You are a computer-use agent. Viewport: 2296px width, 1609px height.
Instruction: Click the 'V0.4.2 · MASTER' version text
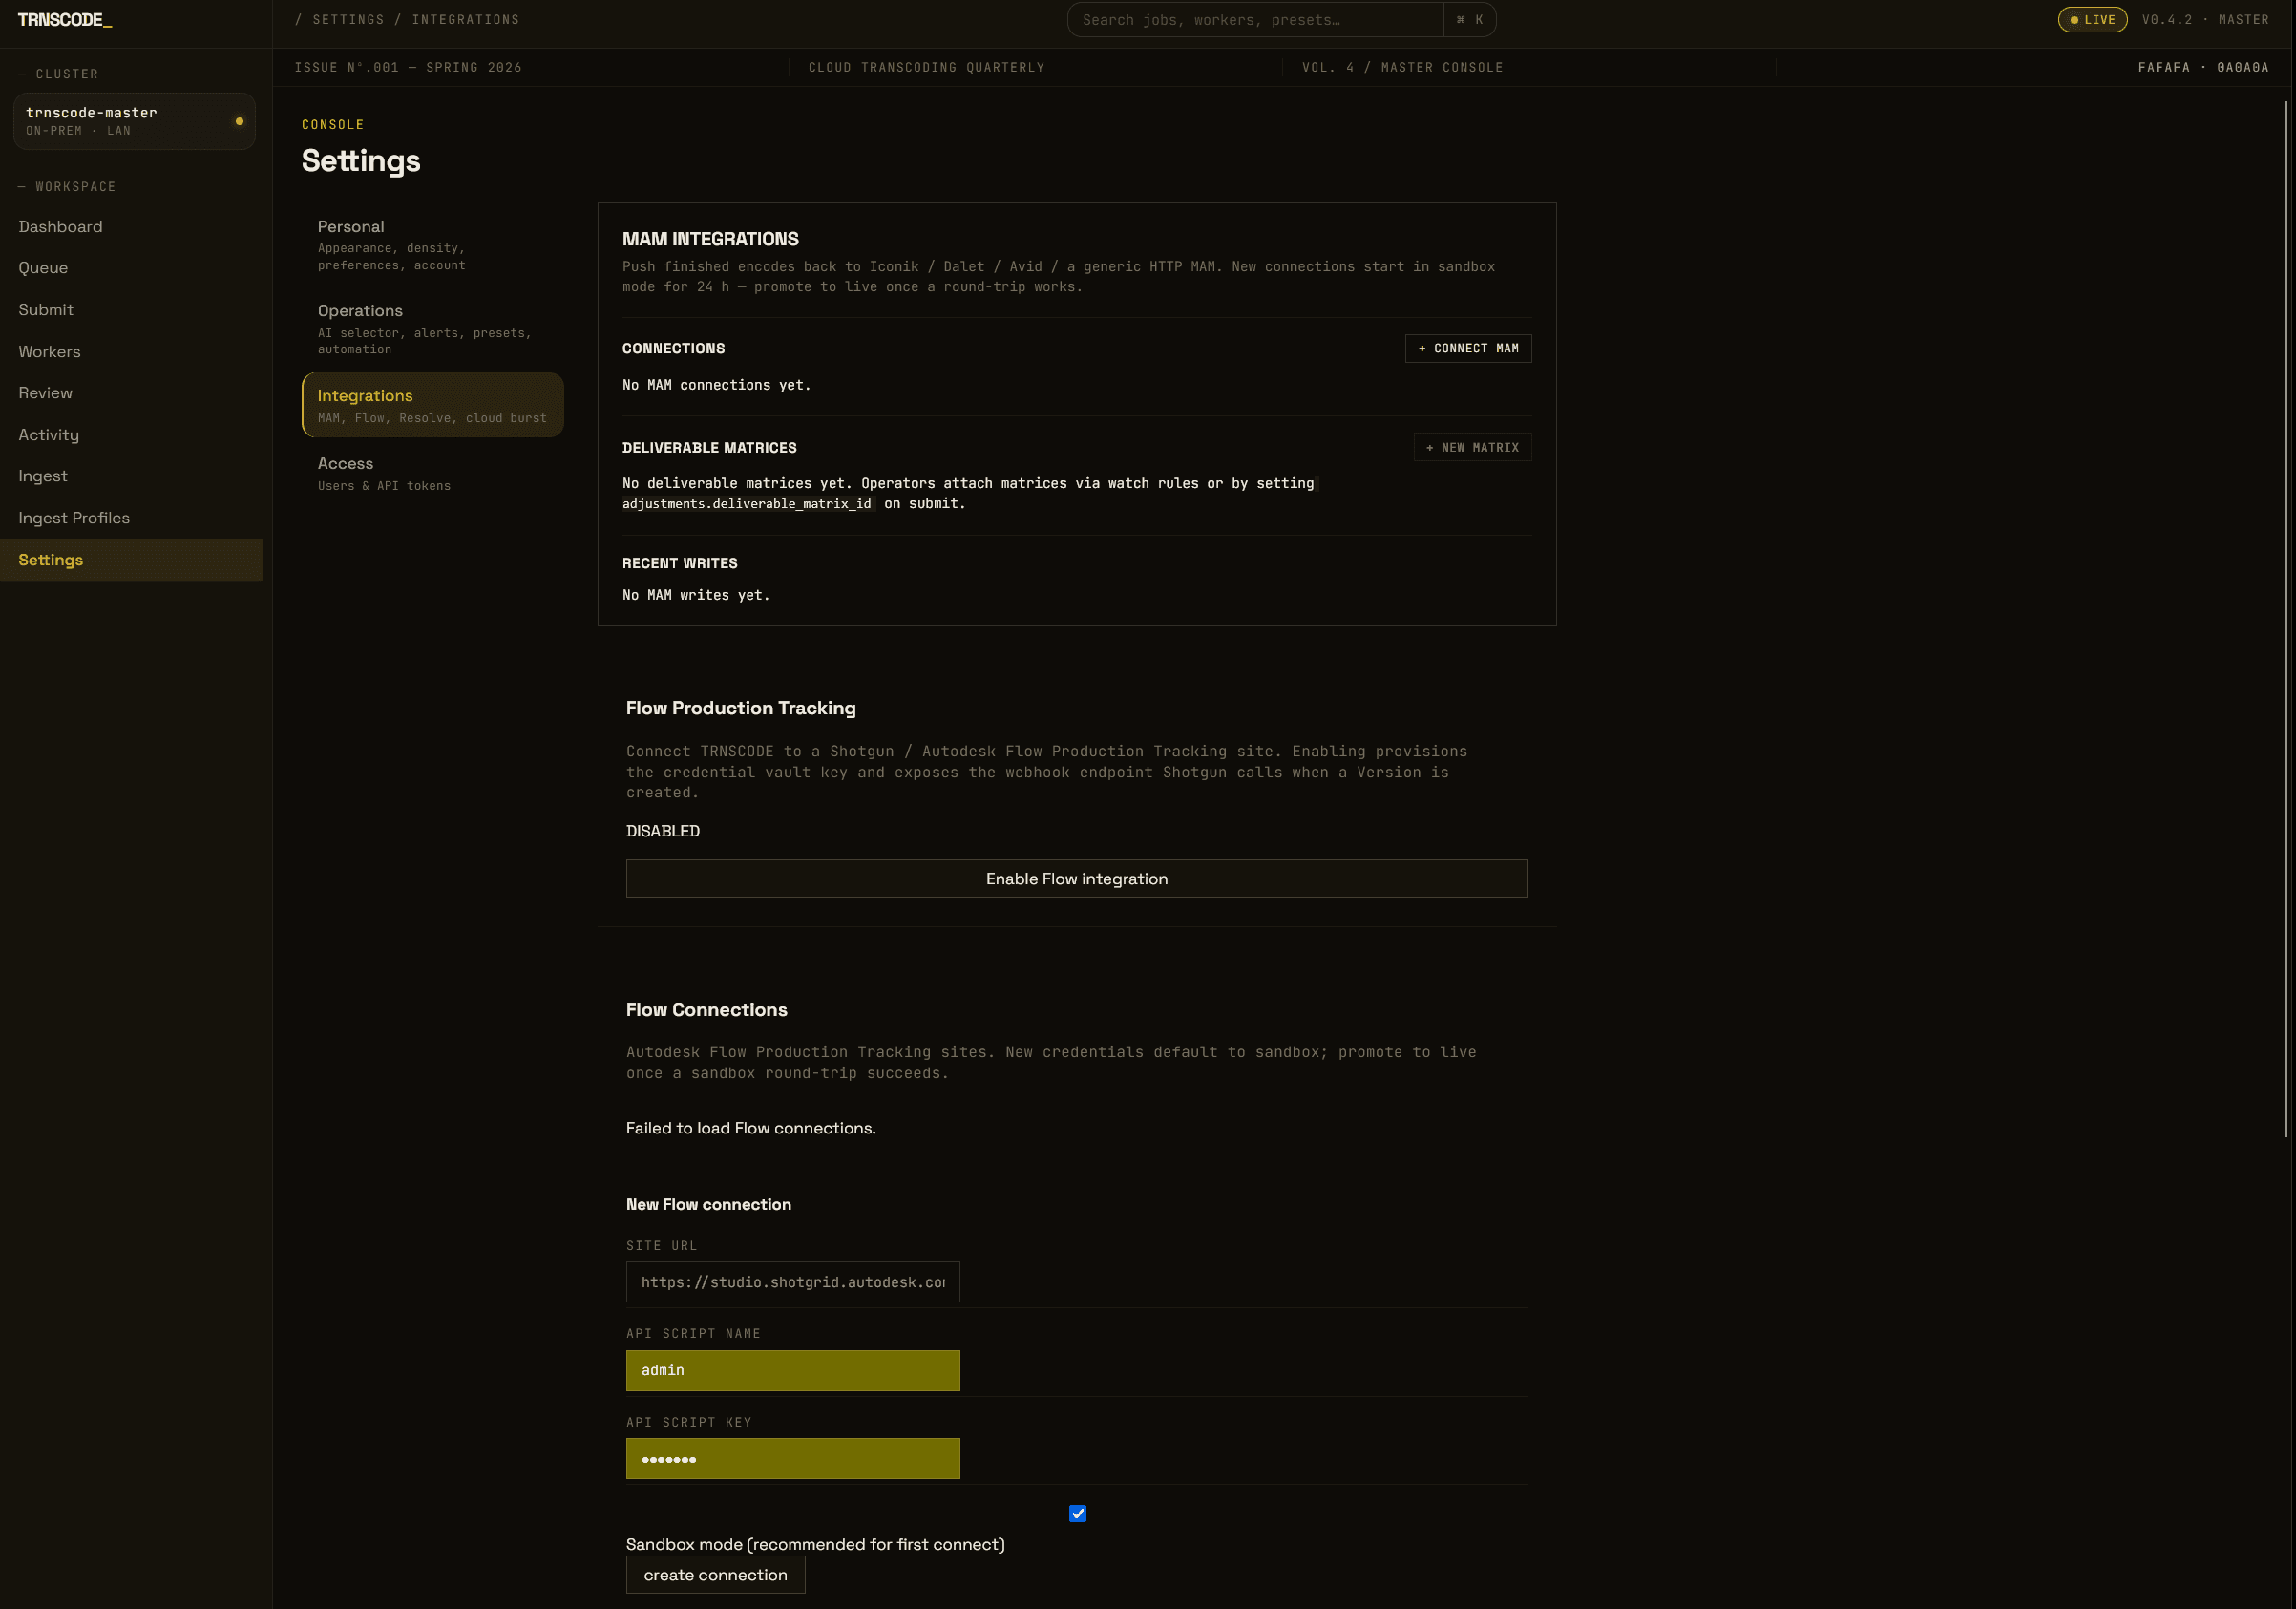(x=2205, y=20)
